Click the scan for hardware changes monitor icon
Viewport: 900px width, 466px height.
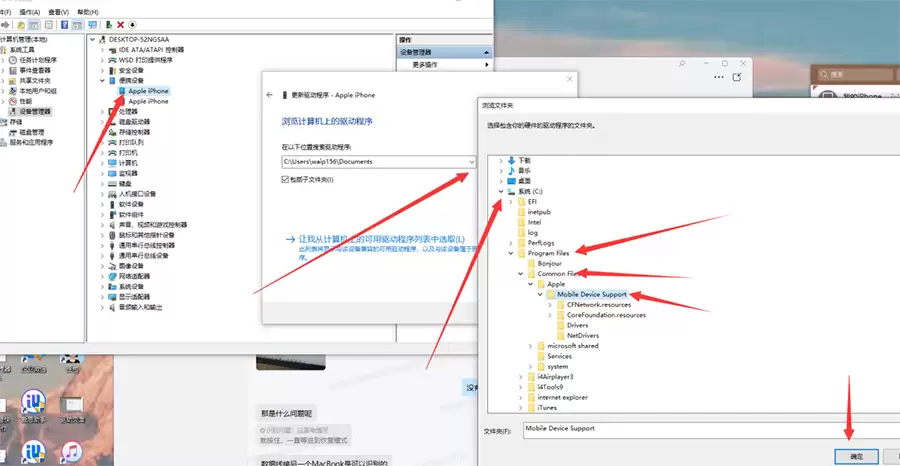point(92,25)
